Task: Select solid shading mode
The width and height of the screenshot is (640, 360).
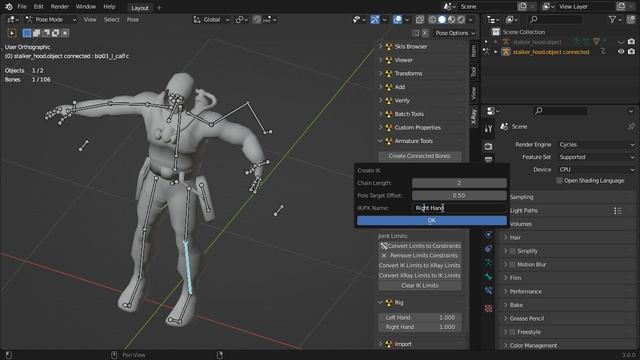Action: click(x=442, y=20)
